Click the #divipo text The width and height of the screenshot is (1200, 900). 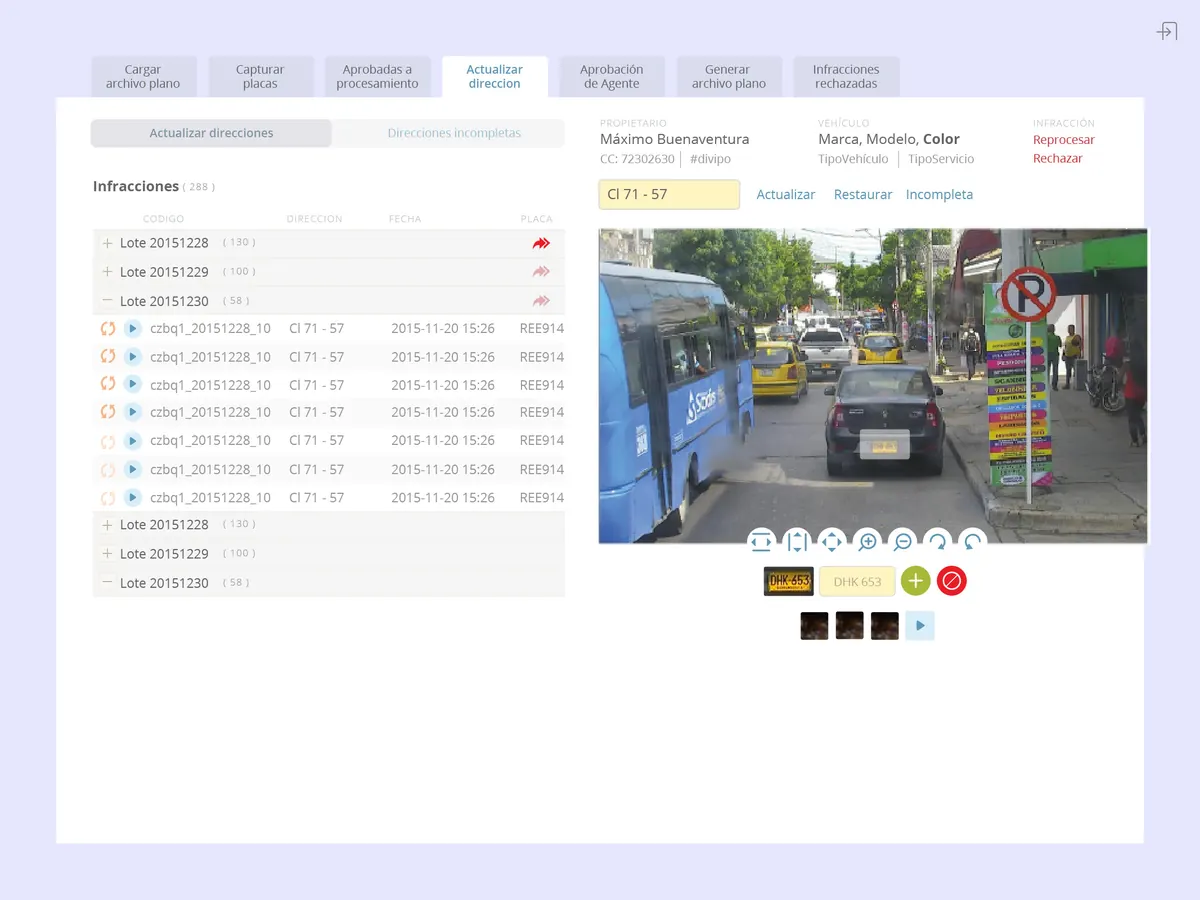point(709,160)
